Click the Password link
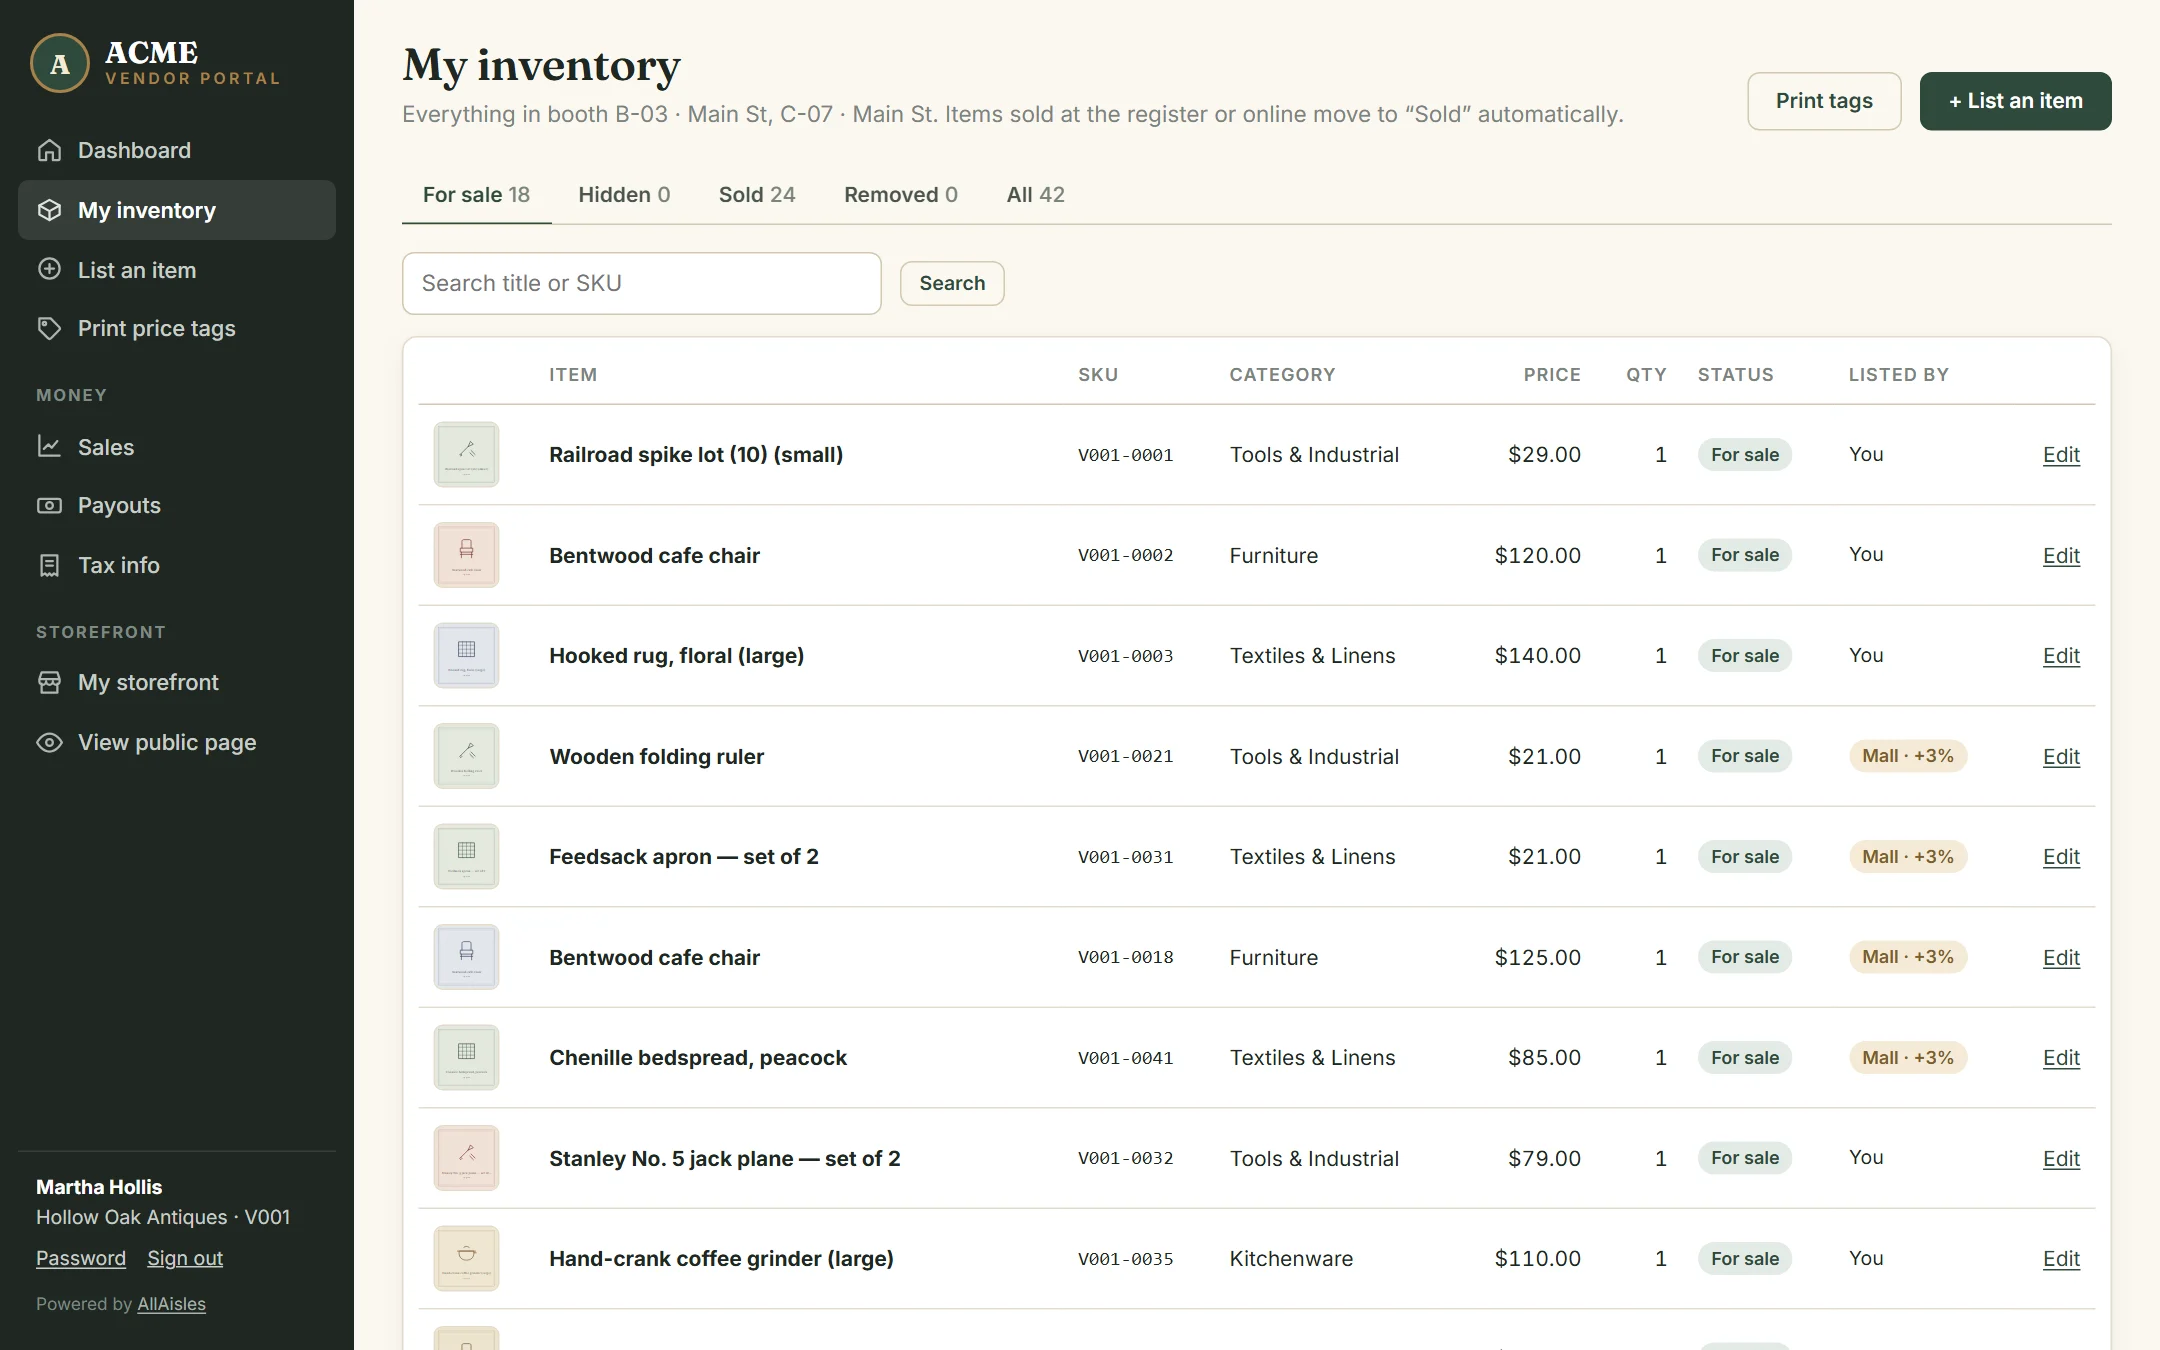Viewport: 2160px width, 1350px height. (x=81, y=1258)
